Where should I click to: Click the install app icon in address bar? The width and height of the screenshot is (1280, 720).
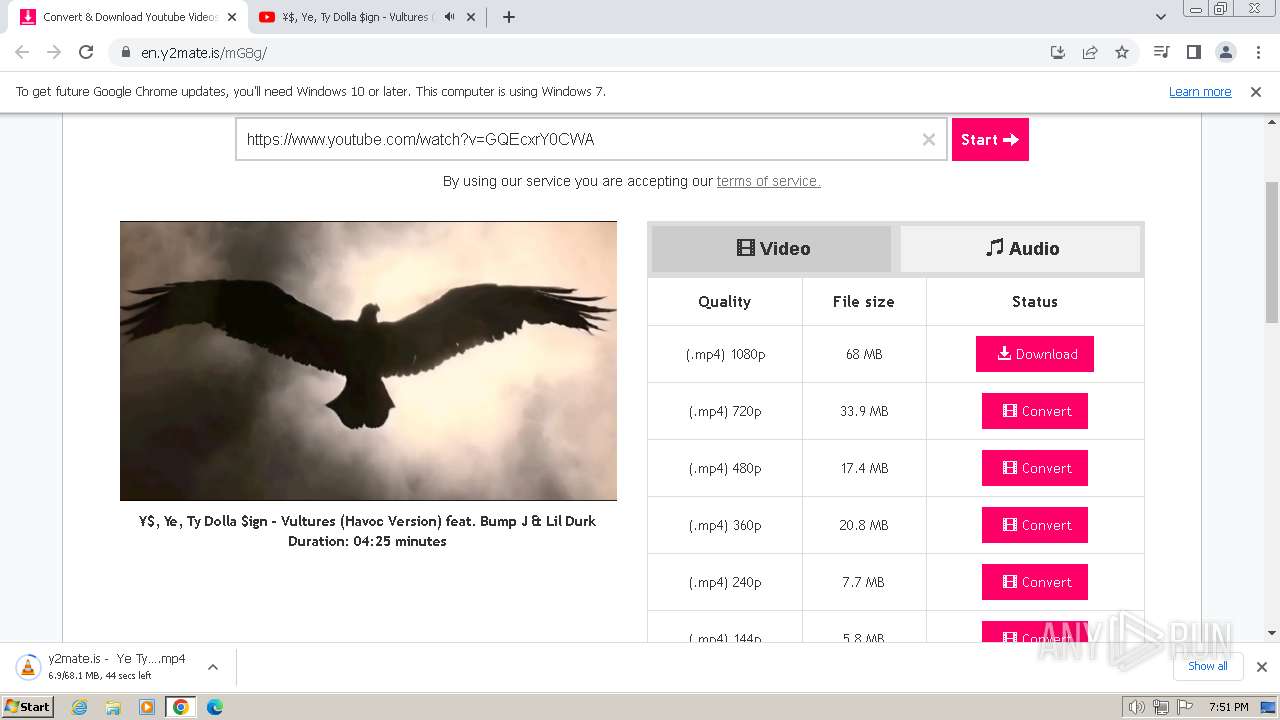(1058, 53)
